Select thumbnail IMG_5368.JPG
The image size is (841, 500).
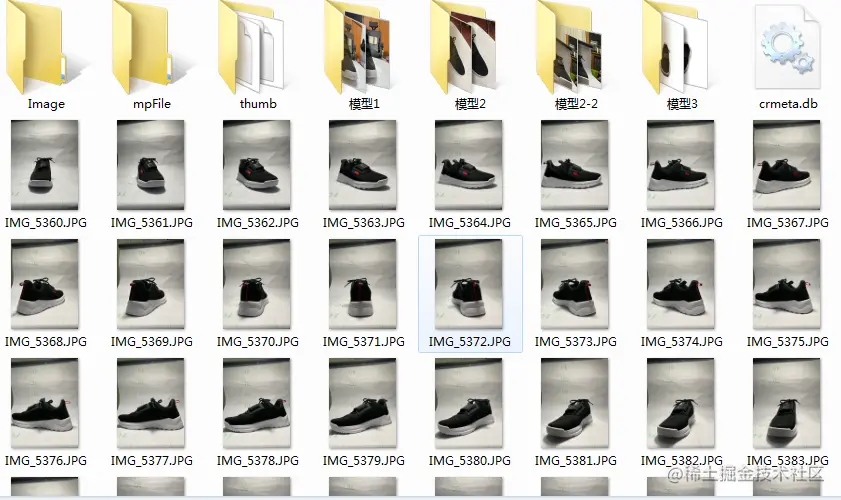pyautogui.click(x=45, y=284)
